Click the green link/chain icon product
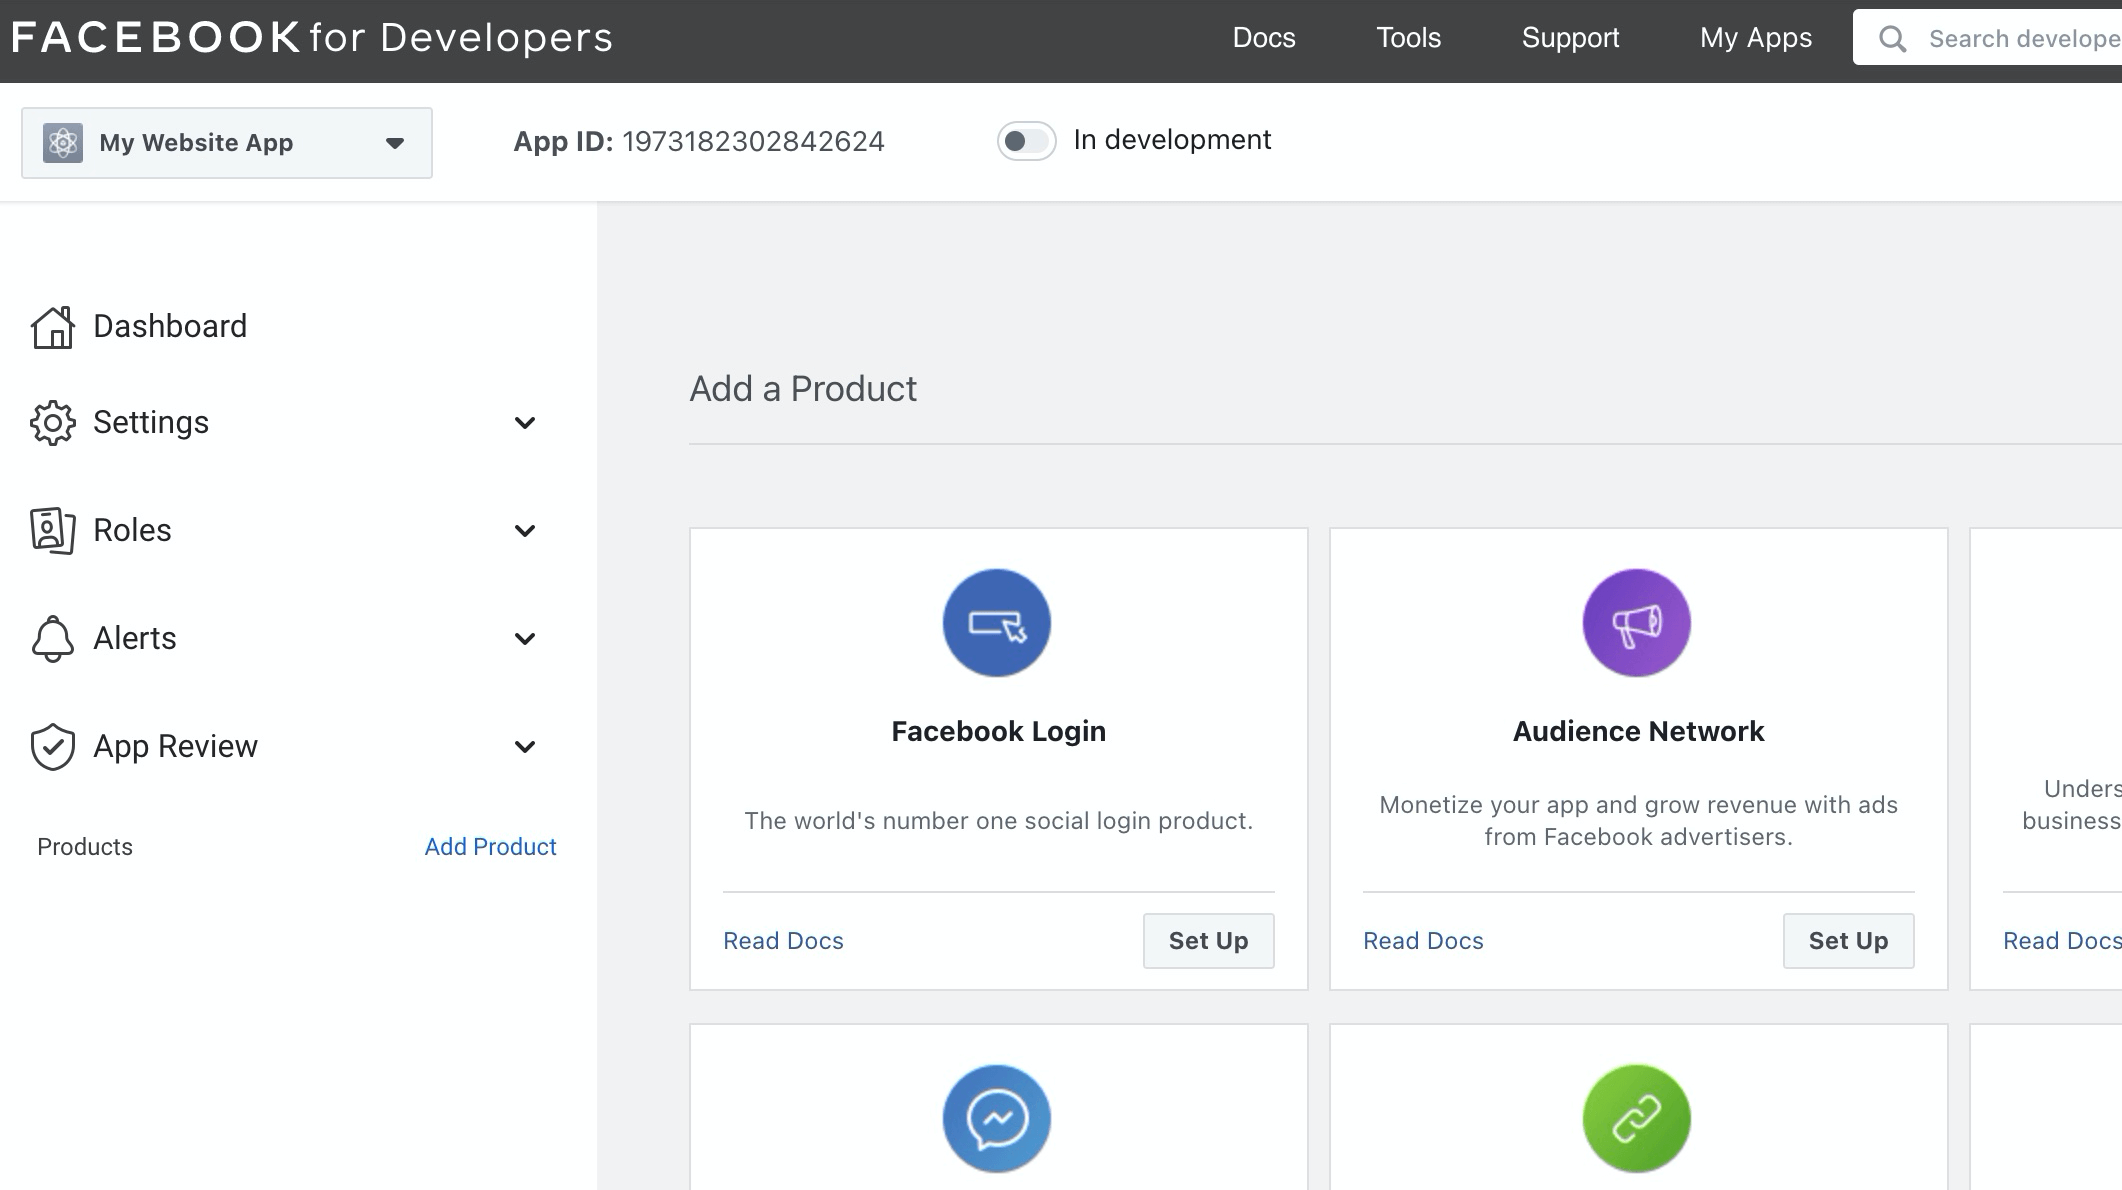 click(x=1637, y=1120)
